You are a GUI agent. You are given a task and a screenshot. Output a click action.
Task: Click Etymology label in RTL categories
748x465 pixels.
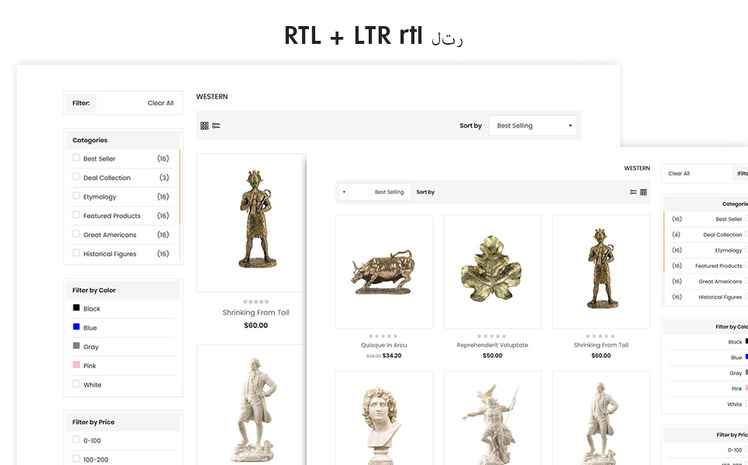[x=728, y=250]
